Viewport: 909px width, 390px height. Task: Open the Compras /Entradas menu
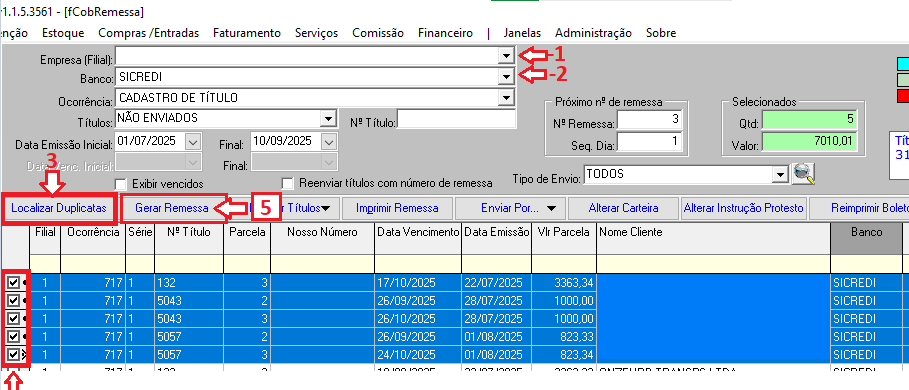pos(148,33)
